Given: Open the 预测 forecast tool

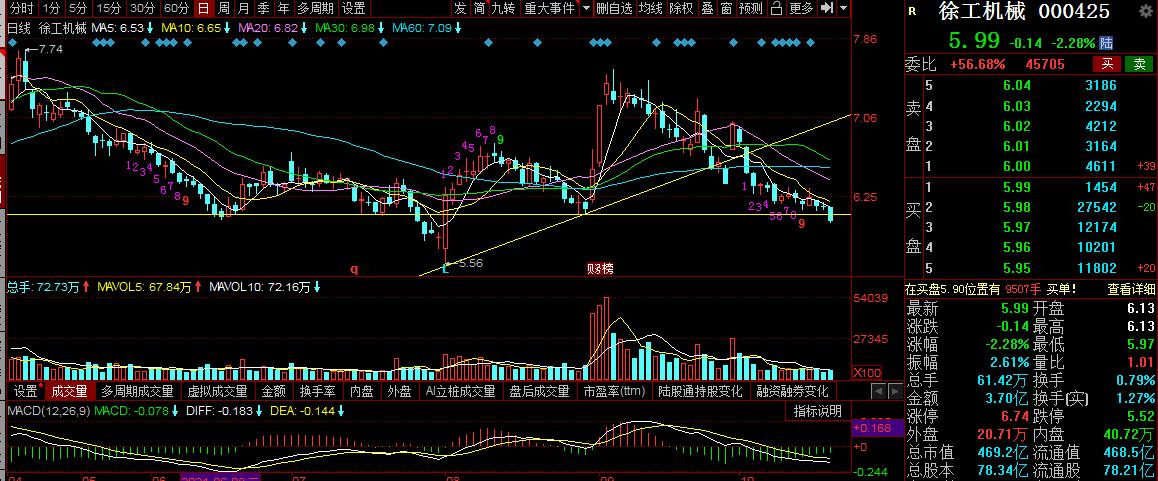Looking at the screenshot, I should 751,9.
